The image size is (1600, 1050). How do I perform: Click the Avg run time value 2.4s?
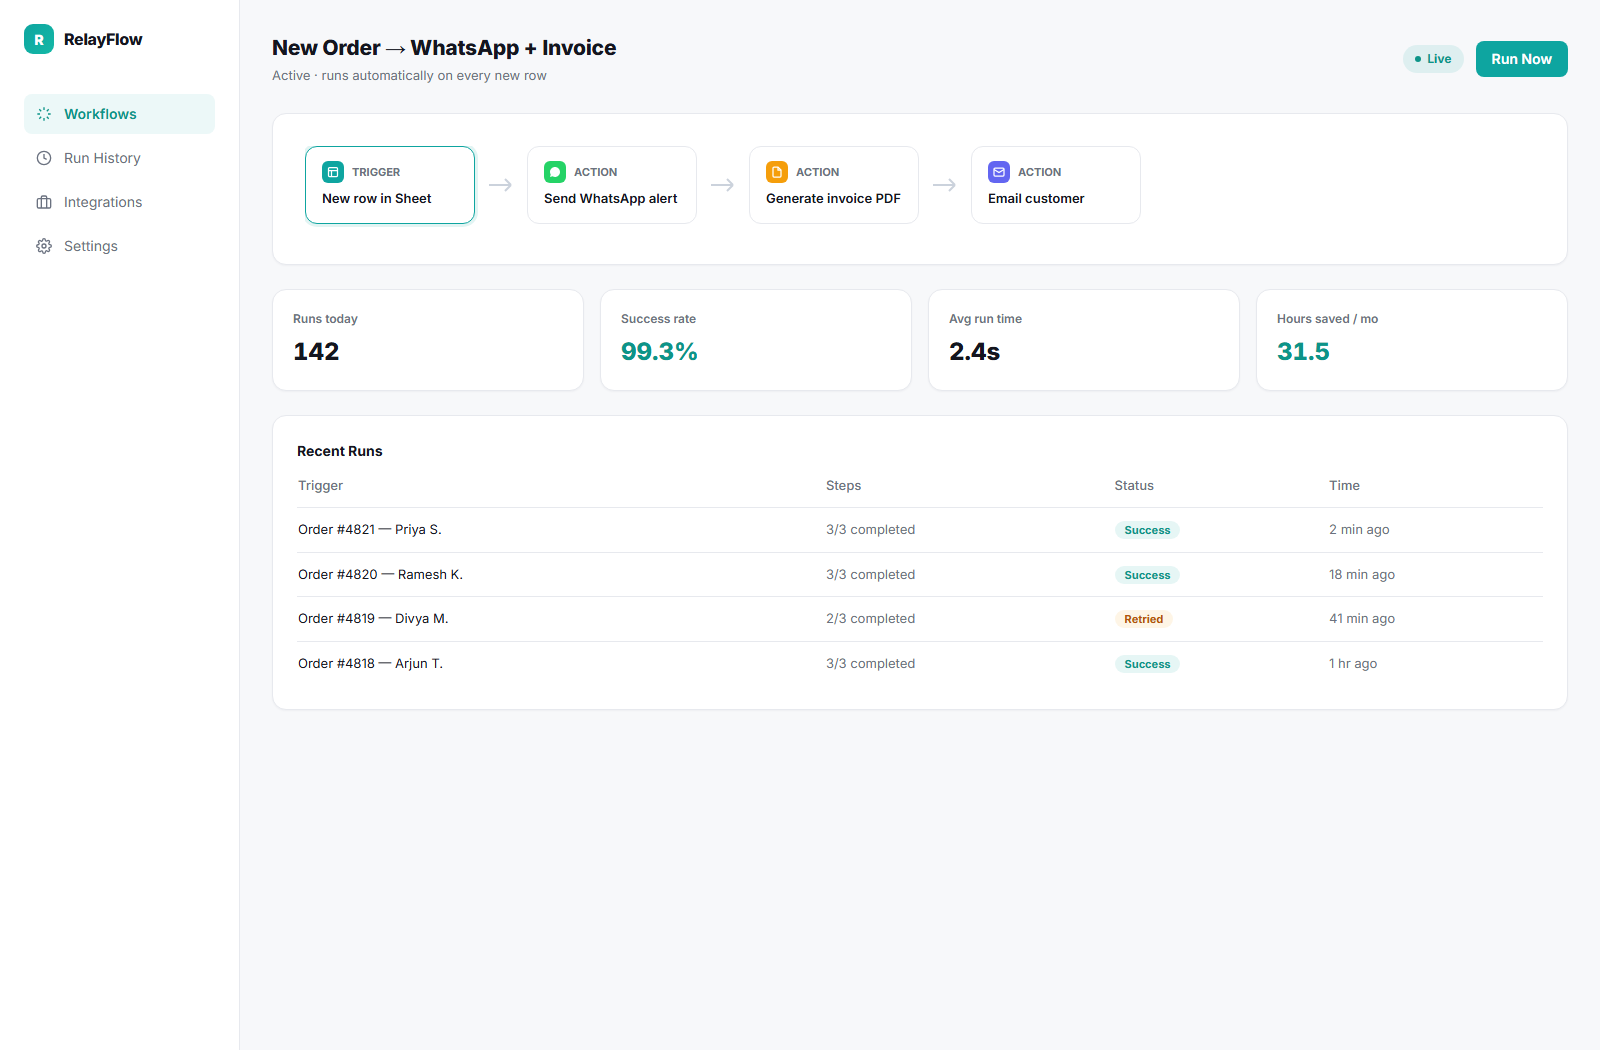click(974, 352)
